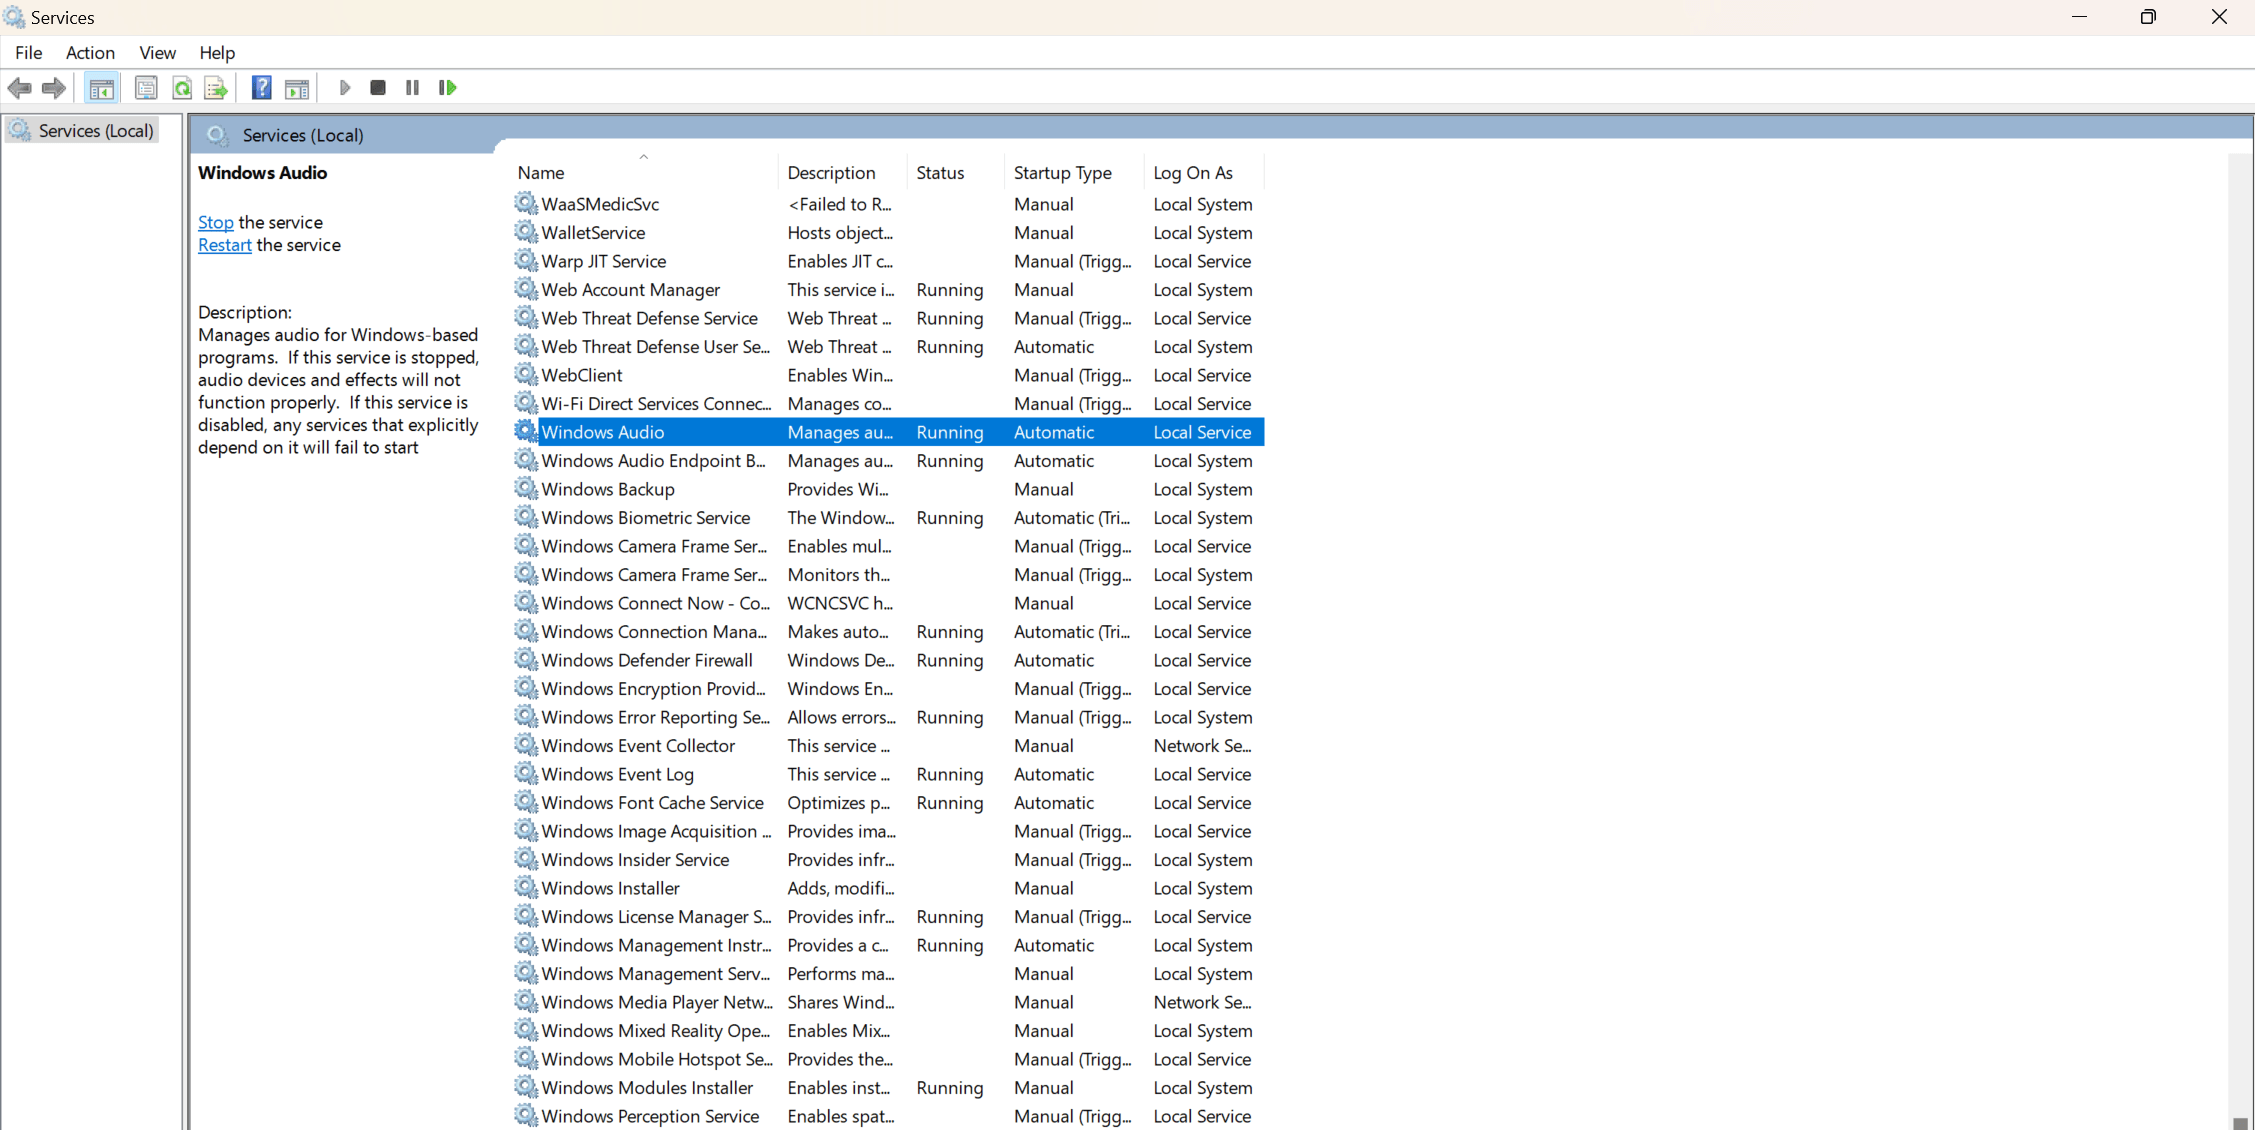Image resolution: width=2255 pixels, height=1130 pixels.
Task: Click the Restart Service toolbar icon
Action: coord(447,88)
